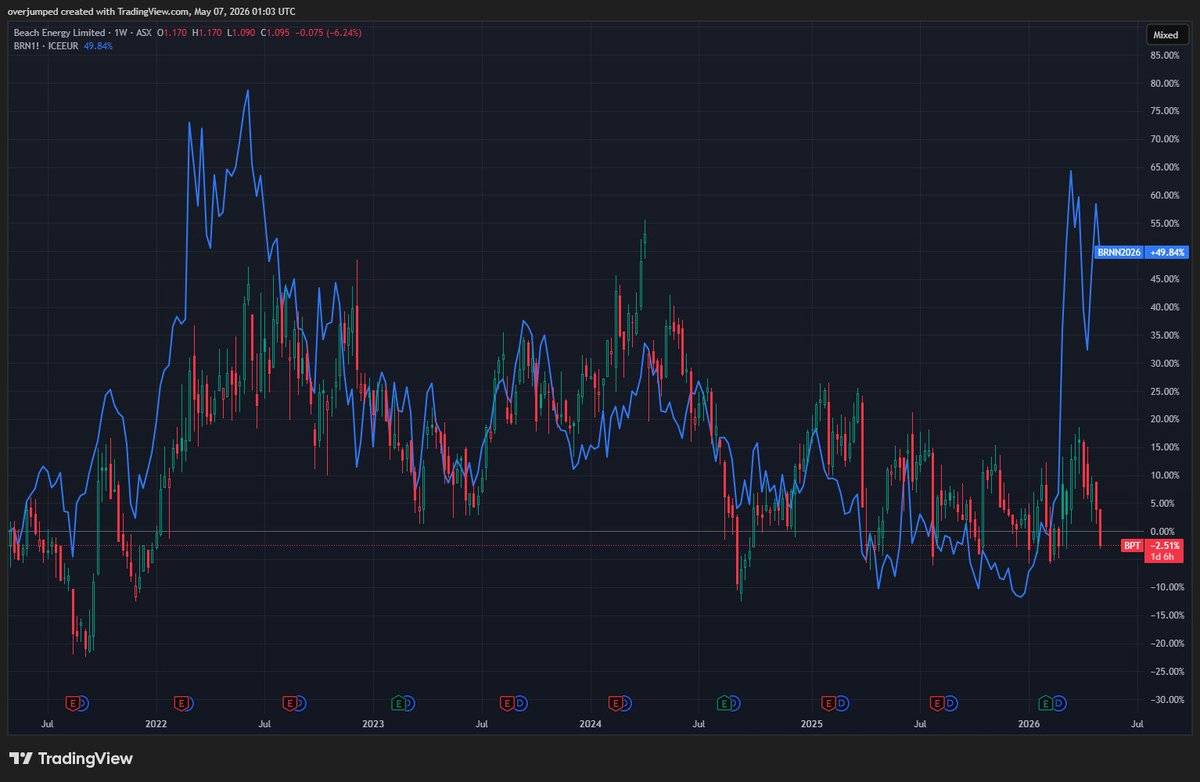1200x782 pixels.
Task: Open the Mixed scale mode button
Action: (x=1166, y=34)
